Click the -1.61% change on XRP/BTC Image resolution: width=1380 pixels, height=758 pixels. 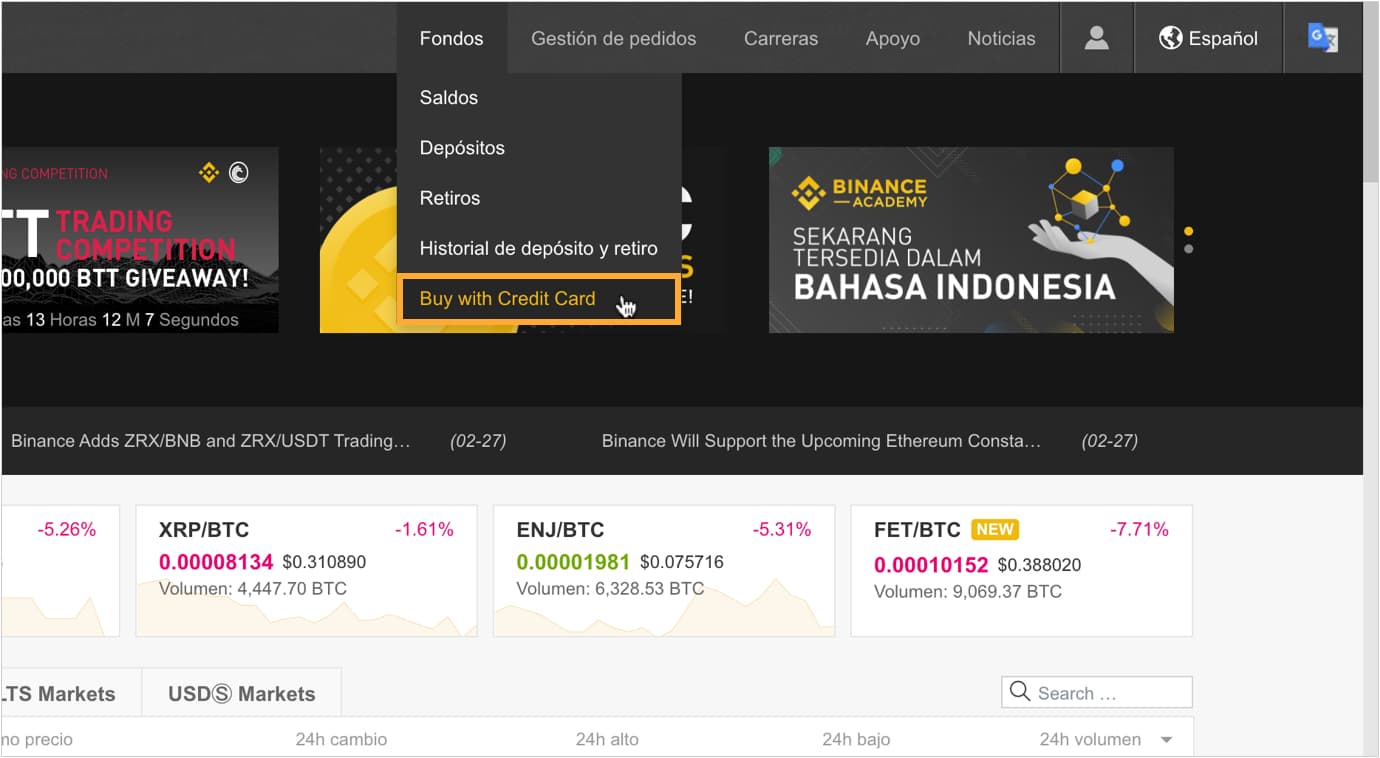pos(424,529)
